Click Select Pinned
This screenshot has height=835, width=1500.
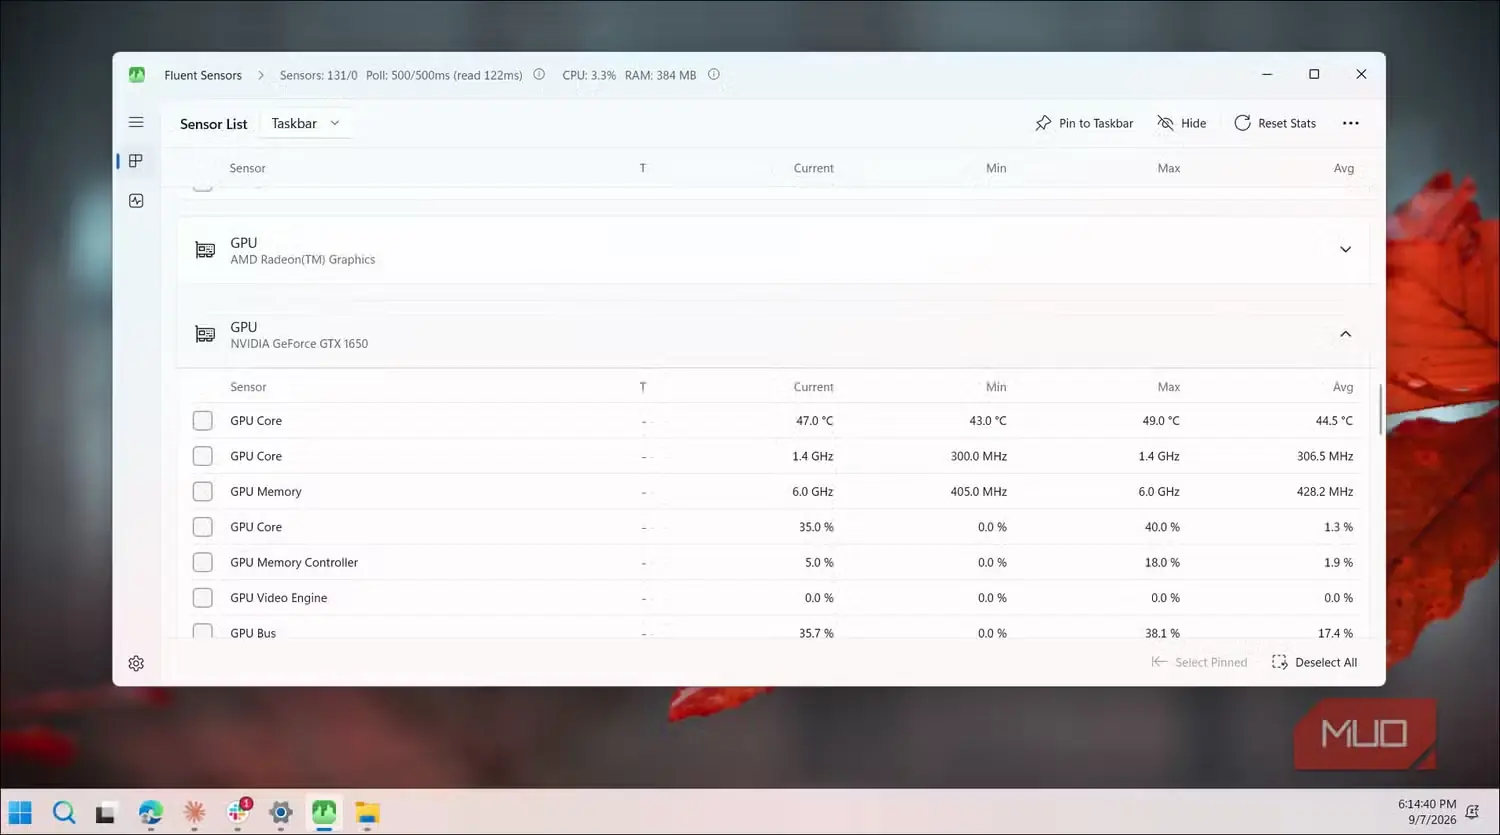click(1199, 662)
